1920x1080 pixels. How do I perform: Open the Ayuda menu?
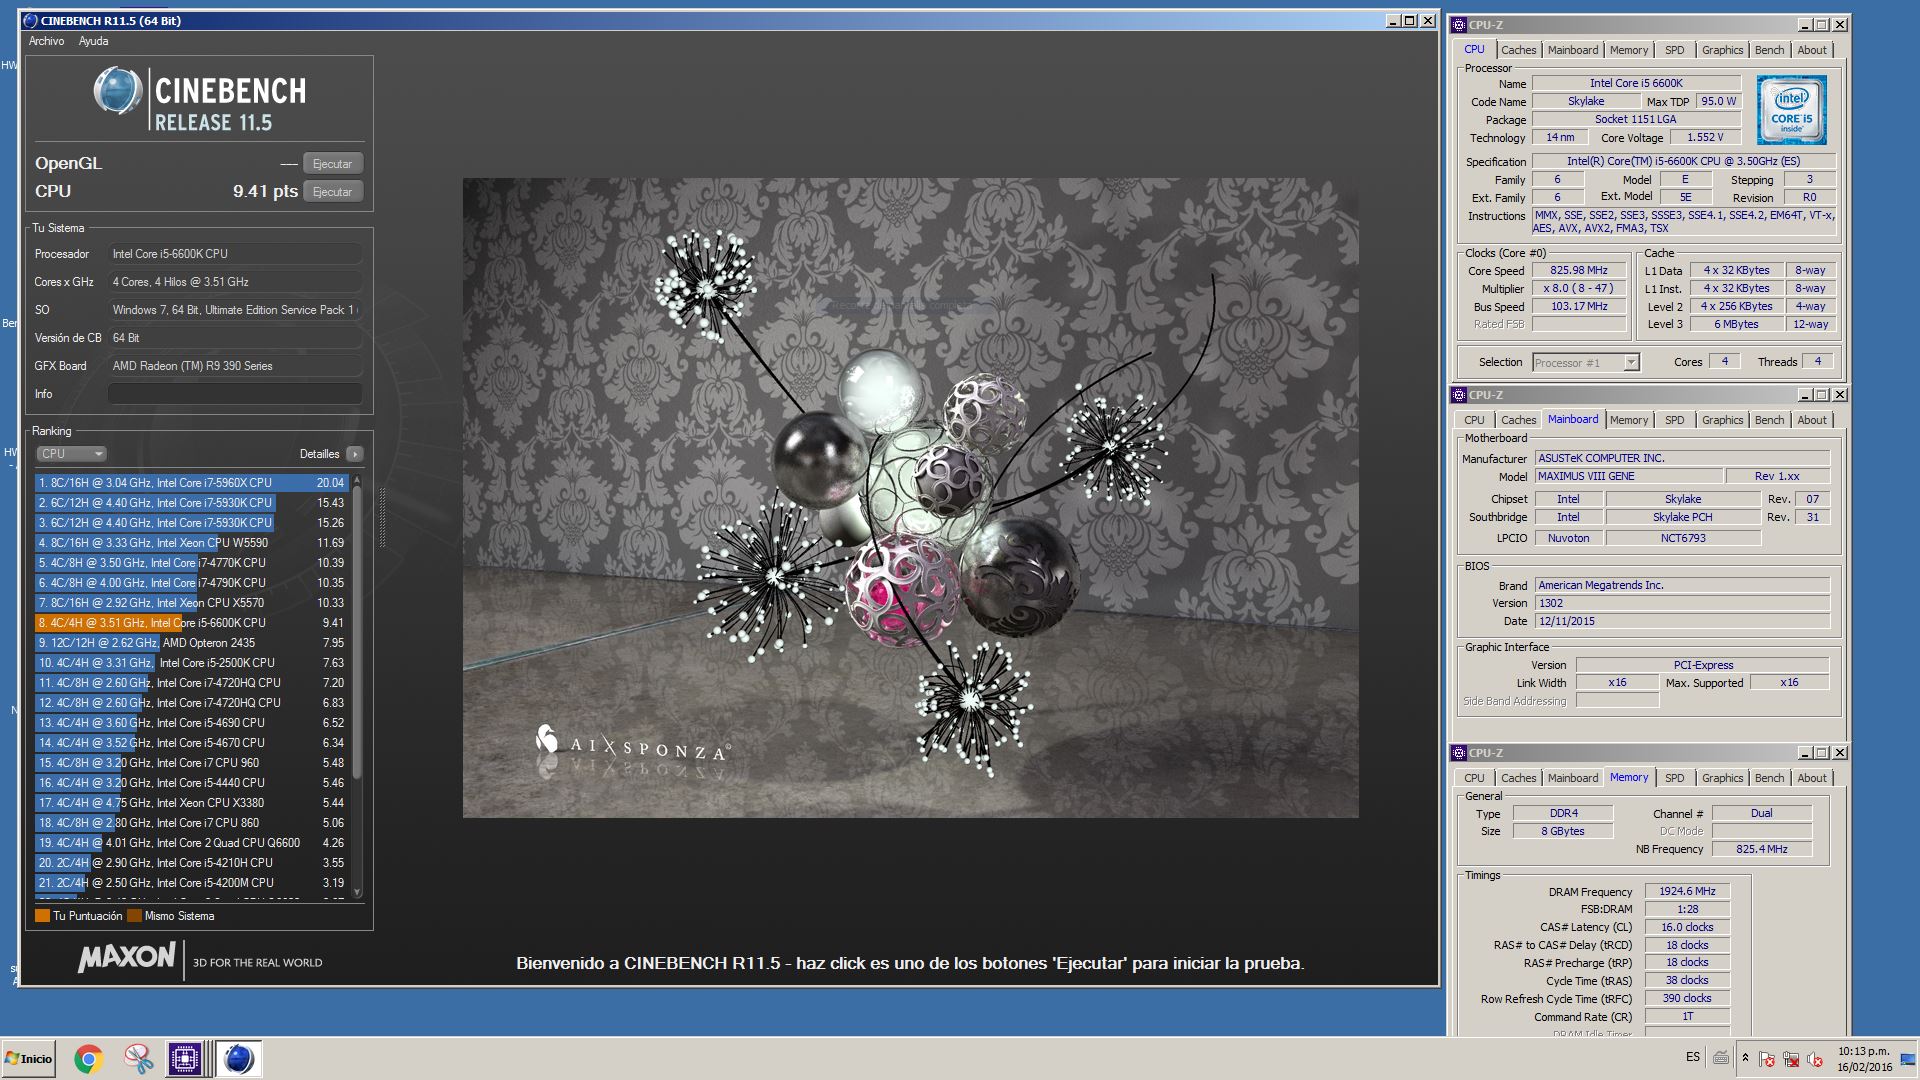pyautogui.click(x=93, y=41)
